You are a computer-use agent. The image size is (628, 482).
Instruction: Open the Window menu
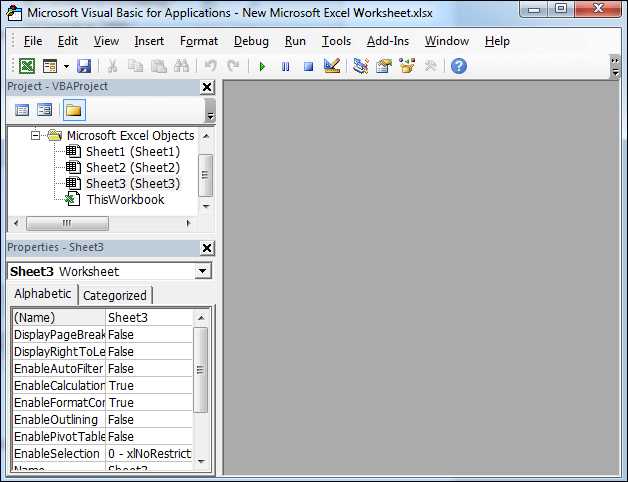pos(447,41)
